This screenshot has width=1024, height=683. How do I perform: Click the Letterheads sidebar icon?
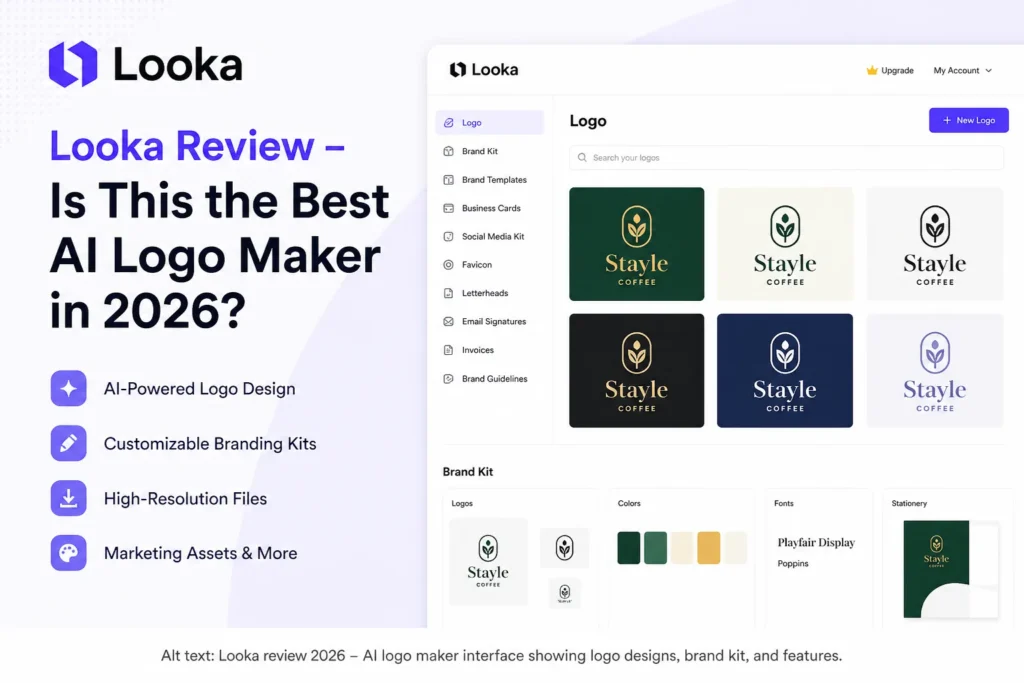pyautogui.click(x=449, y=293)
